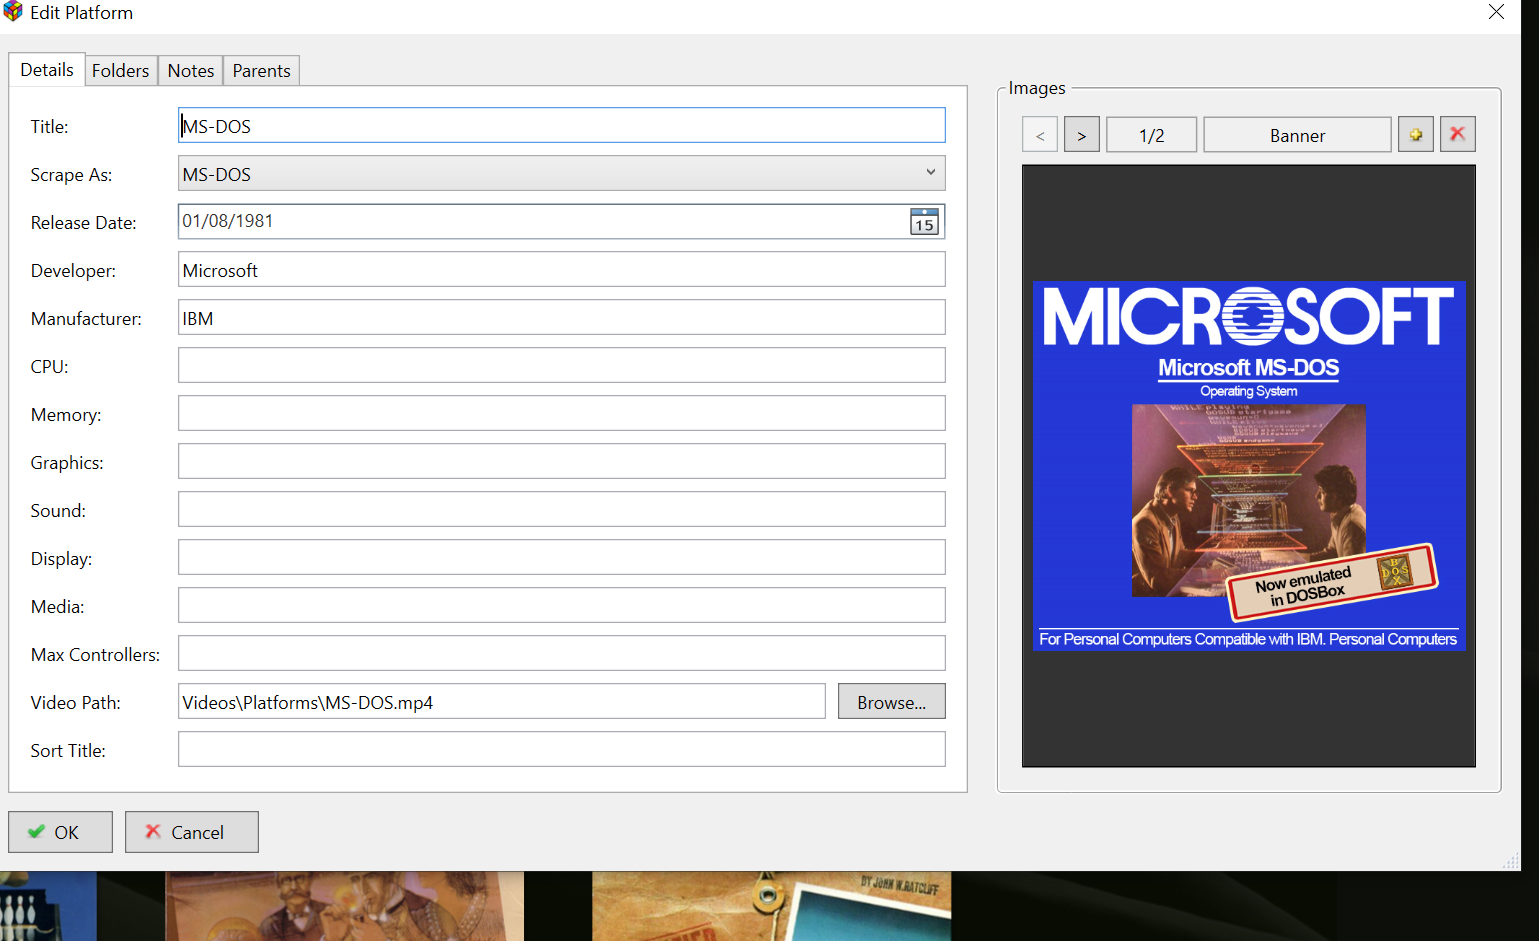1539x941 pixels.
Task: Open the Banner image type selector
Action: pyautogui.click(x=1297, y=135)
